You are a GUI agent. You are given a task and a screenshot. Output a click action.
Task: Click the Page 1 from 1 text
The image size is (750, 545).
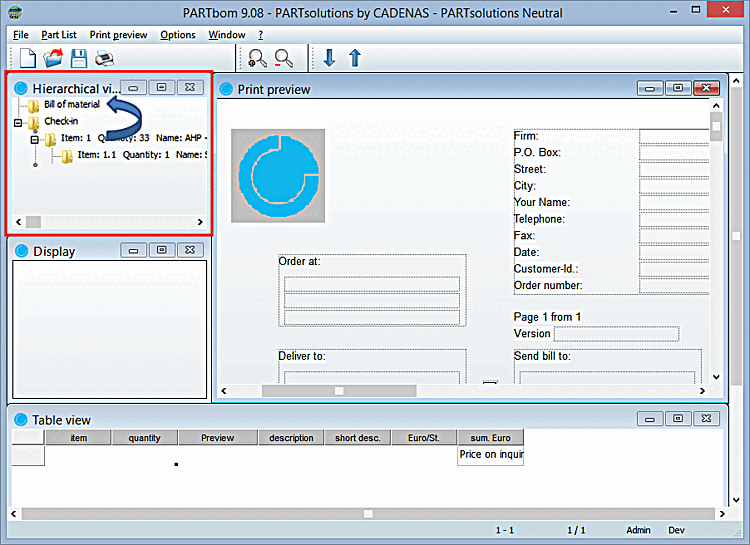pos(547,317)
